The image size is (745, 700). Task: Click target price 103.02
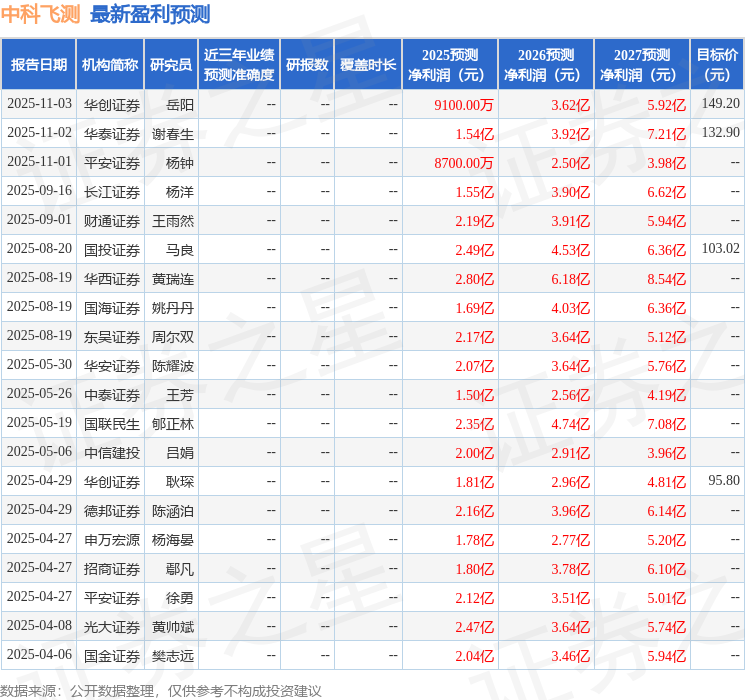click(x=720, y=249)
